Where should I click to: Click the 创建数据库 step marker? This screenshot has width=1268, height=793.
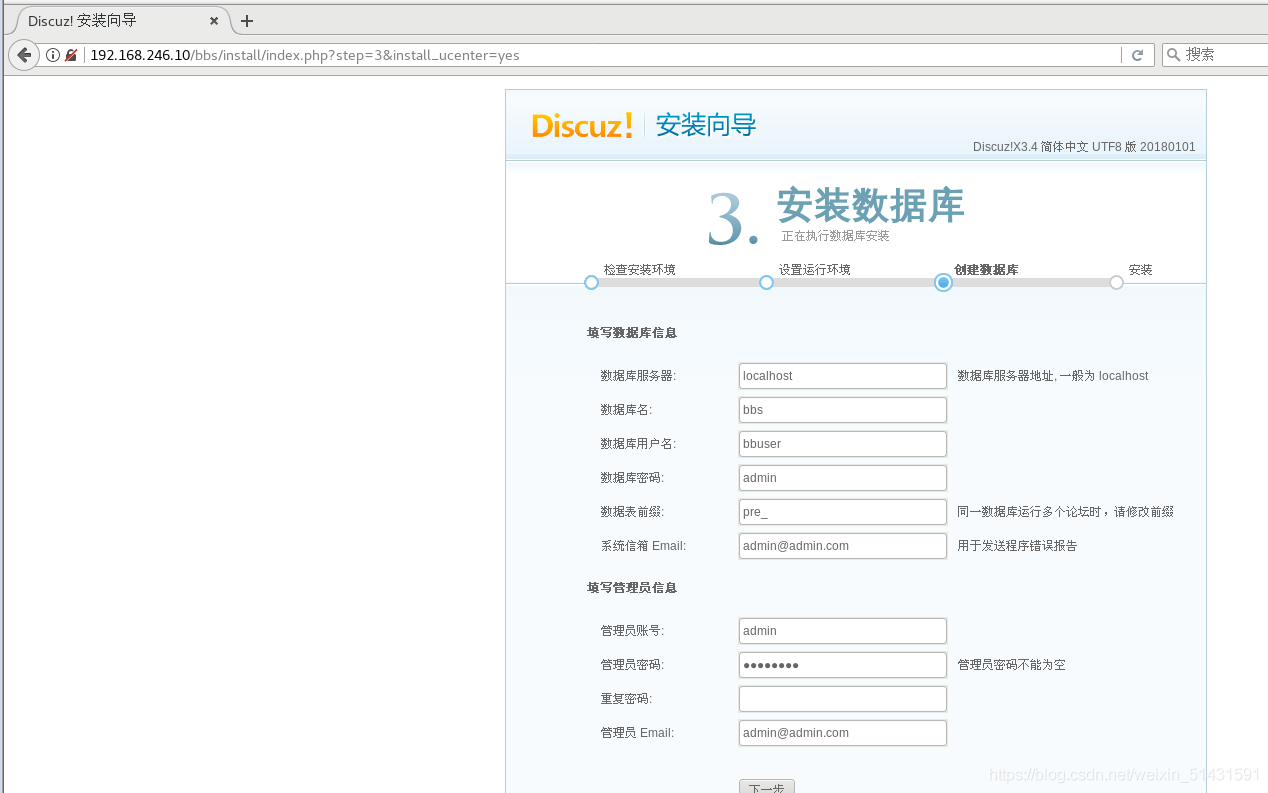[943, 283]
